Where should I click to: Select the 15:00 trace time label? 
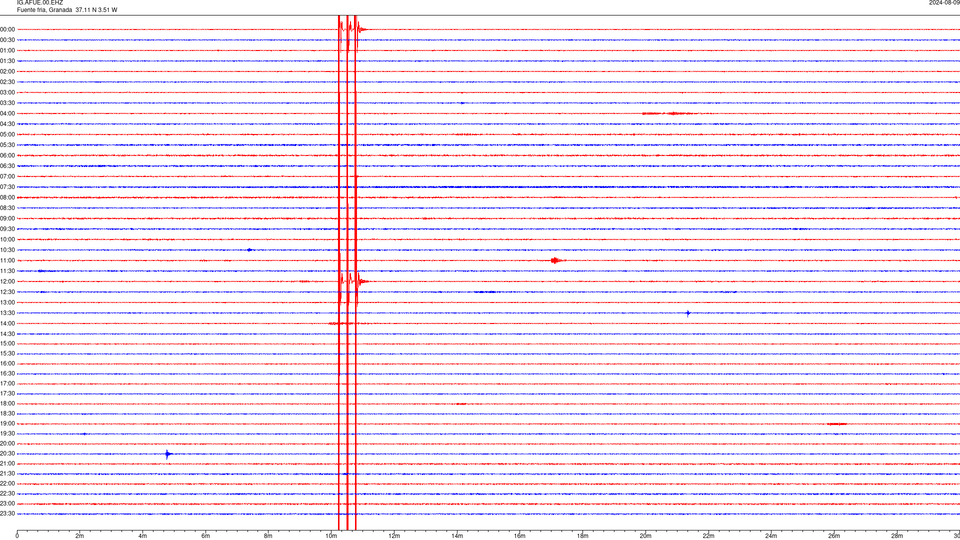[x=8, y=343]
